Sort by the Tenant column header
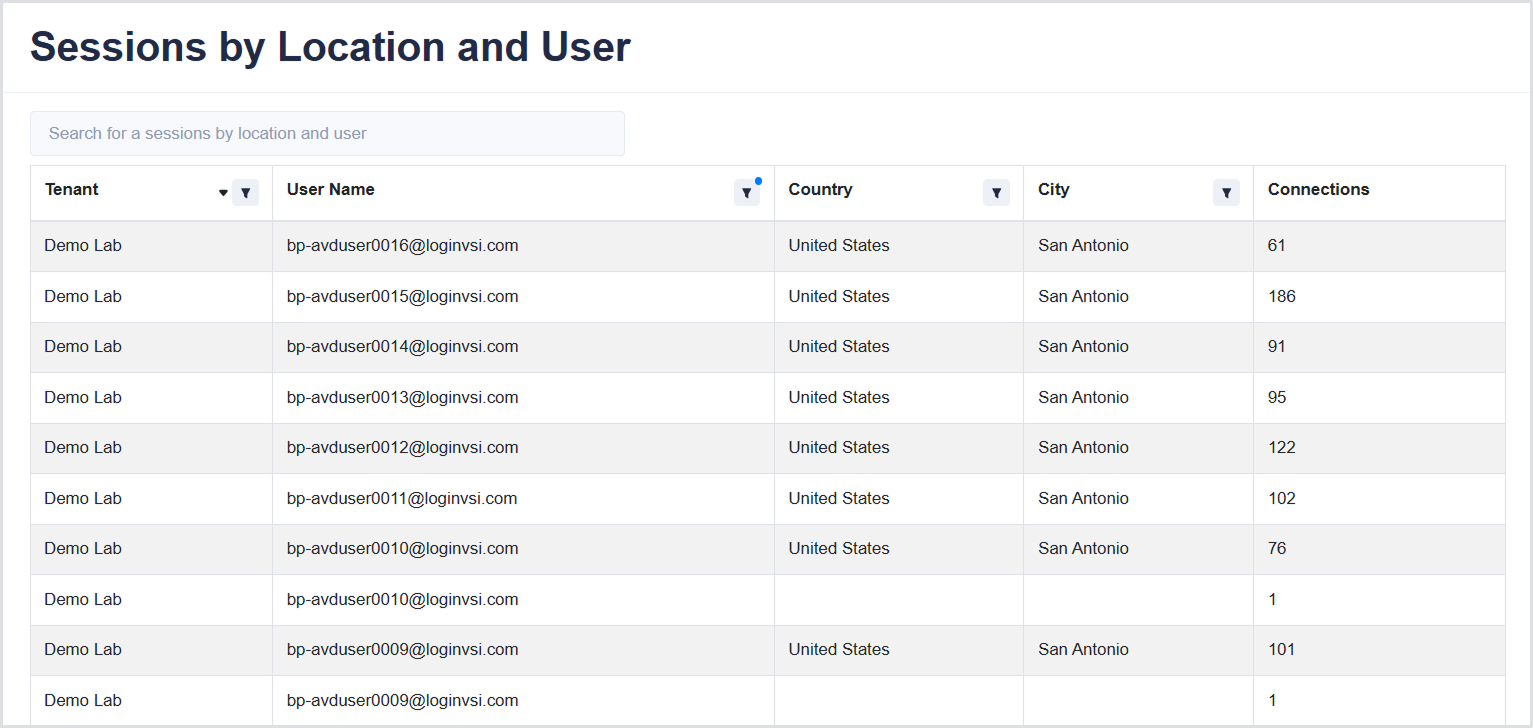 72,189
